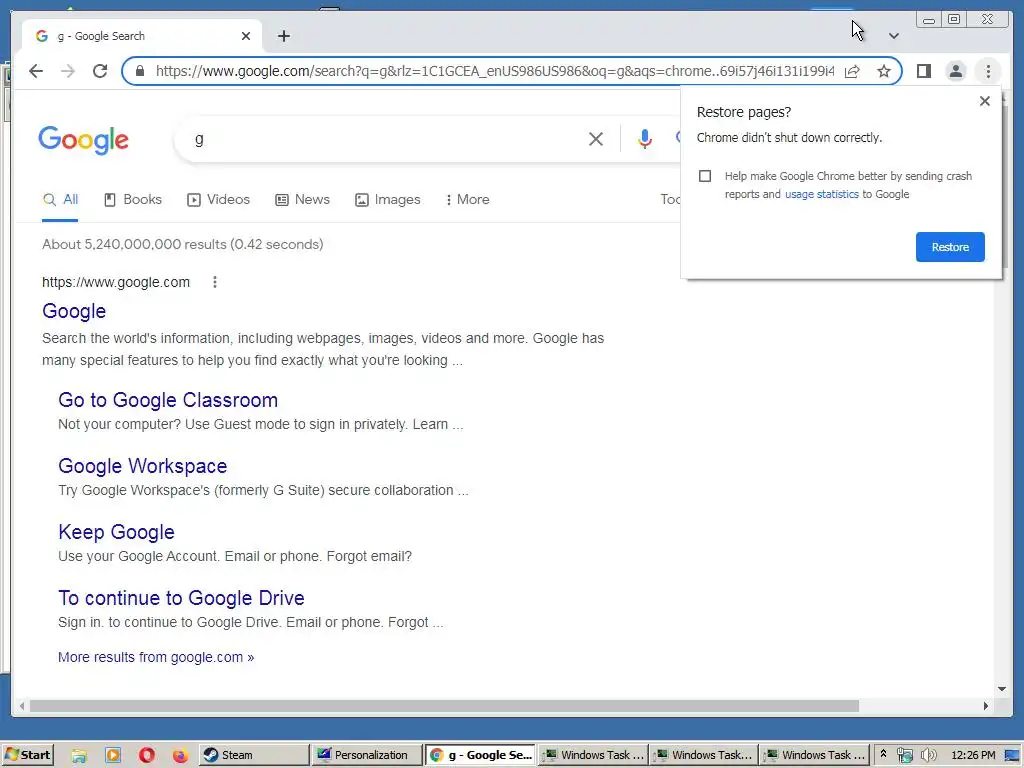1024x768 pixels.
Task: Open the three-dot options beside google.com result
Action: click(215, 282)
